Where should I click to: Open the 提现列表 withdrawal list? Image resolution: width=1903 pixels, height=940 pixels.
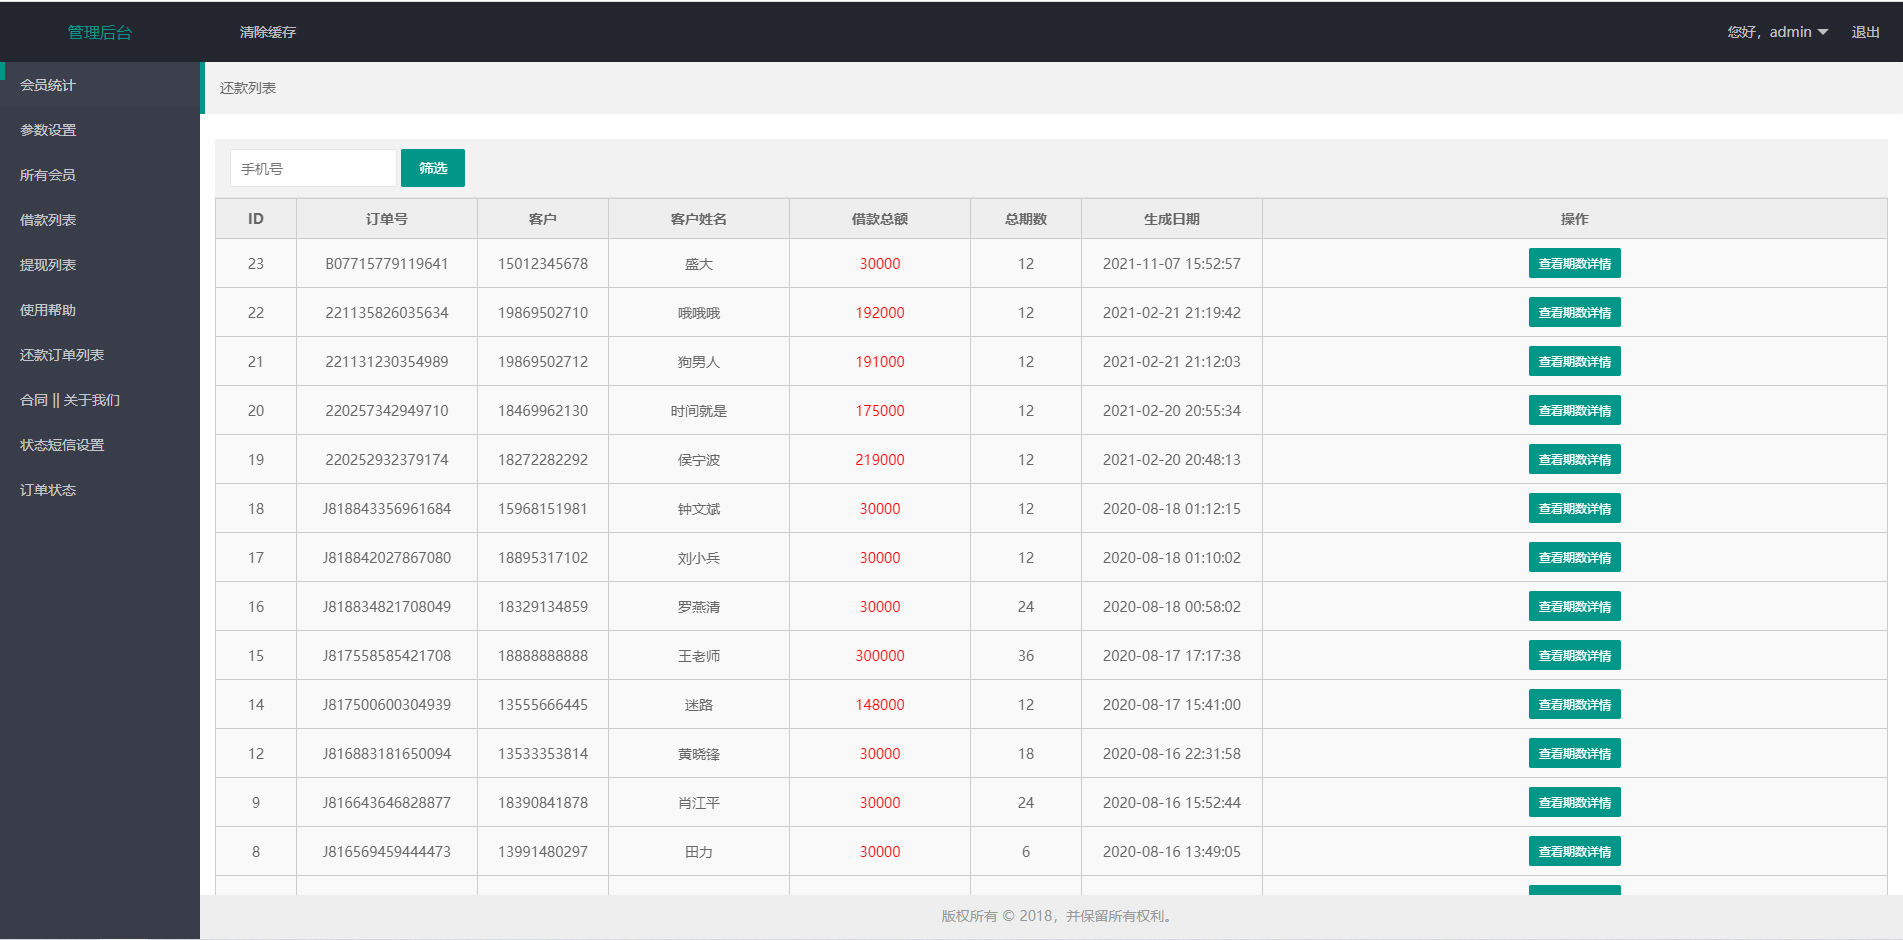tap(49, 264)
